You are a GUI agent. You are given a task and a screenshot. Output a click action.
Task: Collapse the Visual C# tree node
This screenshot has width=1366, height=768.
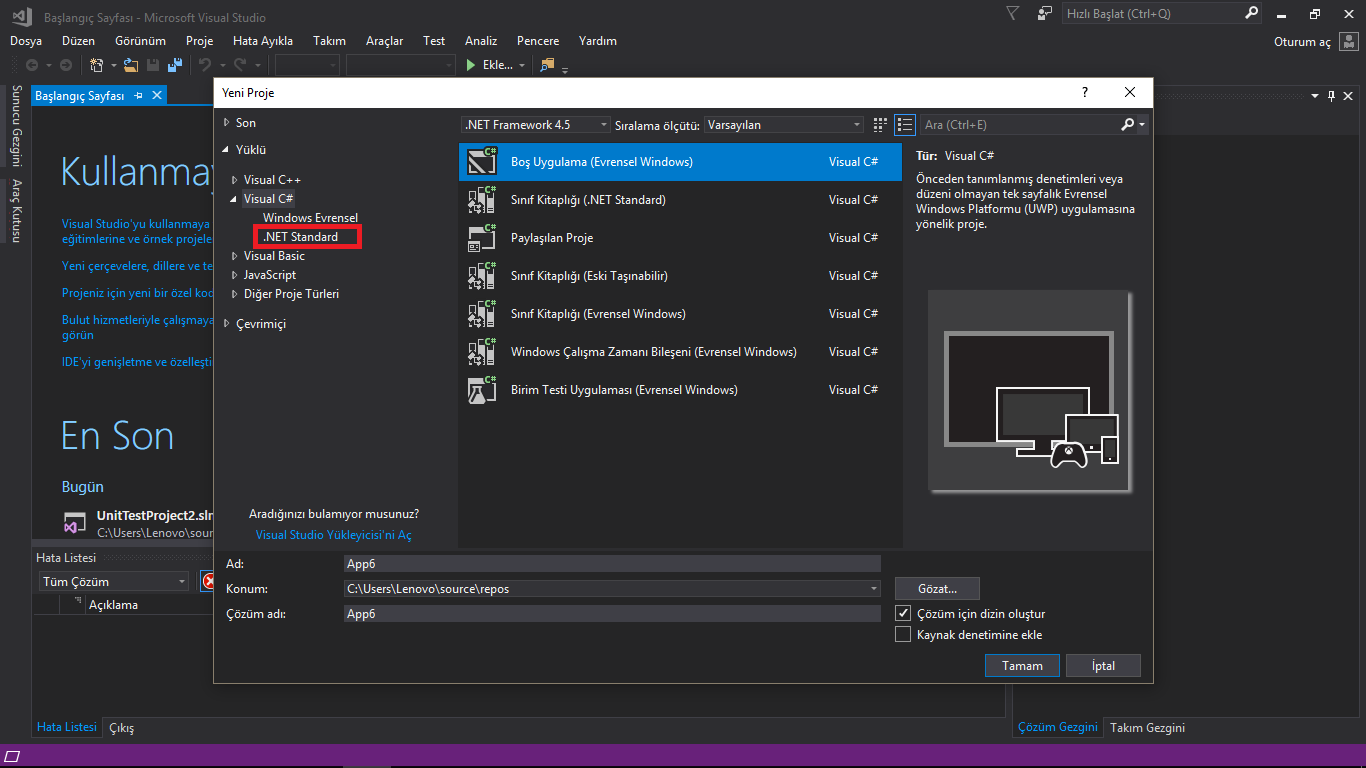(x=235, y=199)
